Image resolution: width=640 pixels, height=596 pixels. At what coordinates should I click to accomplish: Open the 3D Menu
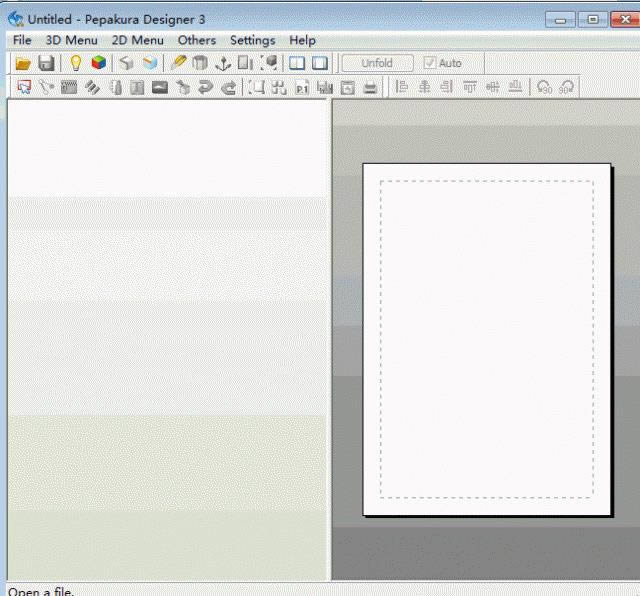pyautogui.click(x=71, y=40)
